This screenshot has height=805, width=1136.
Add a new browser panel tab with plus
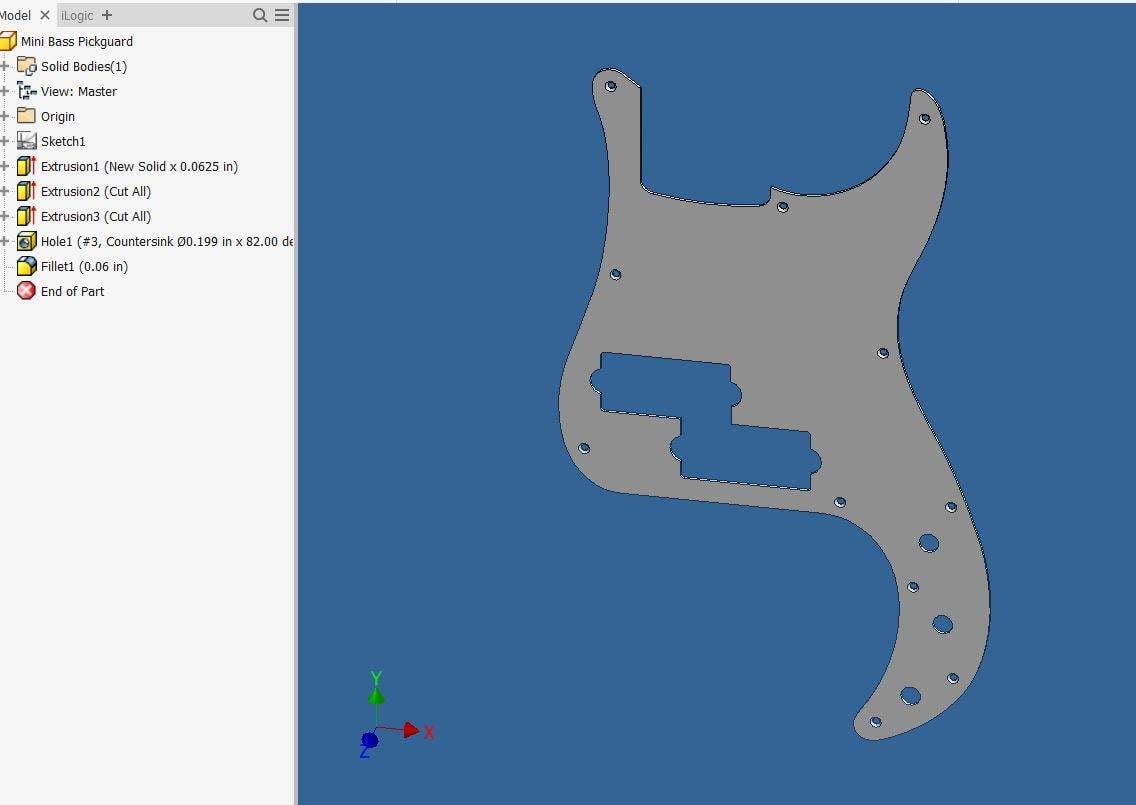coord(107,15)
